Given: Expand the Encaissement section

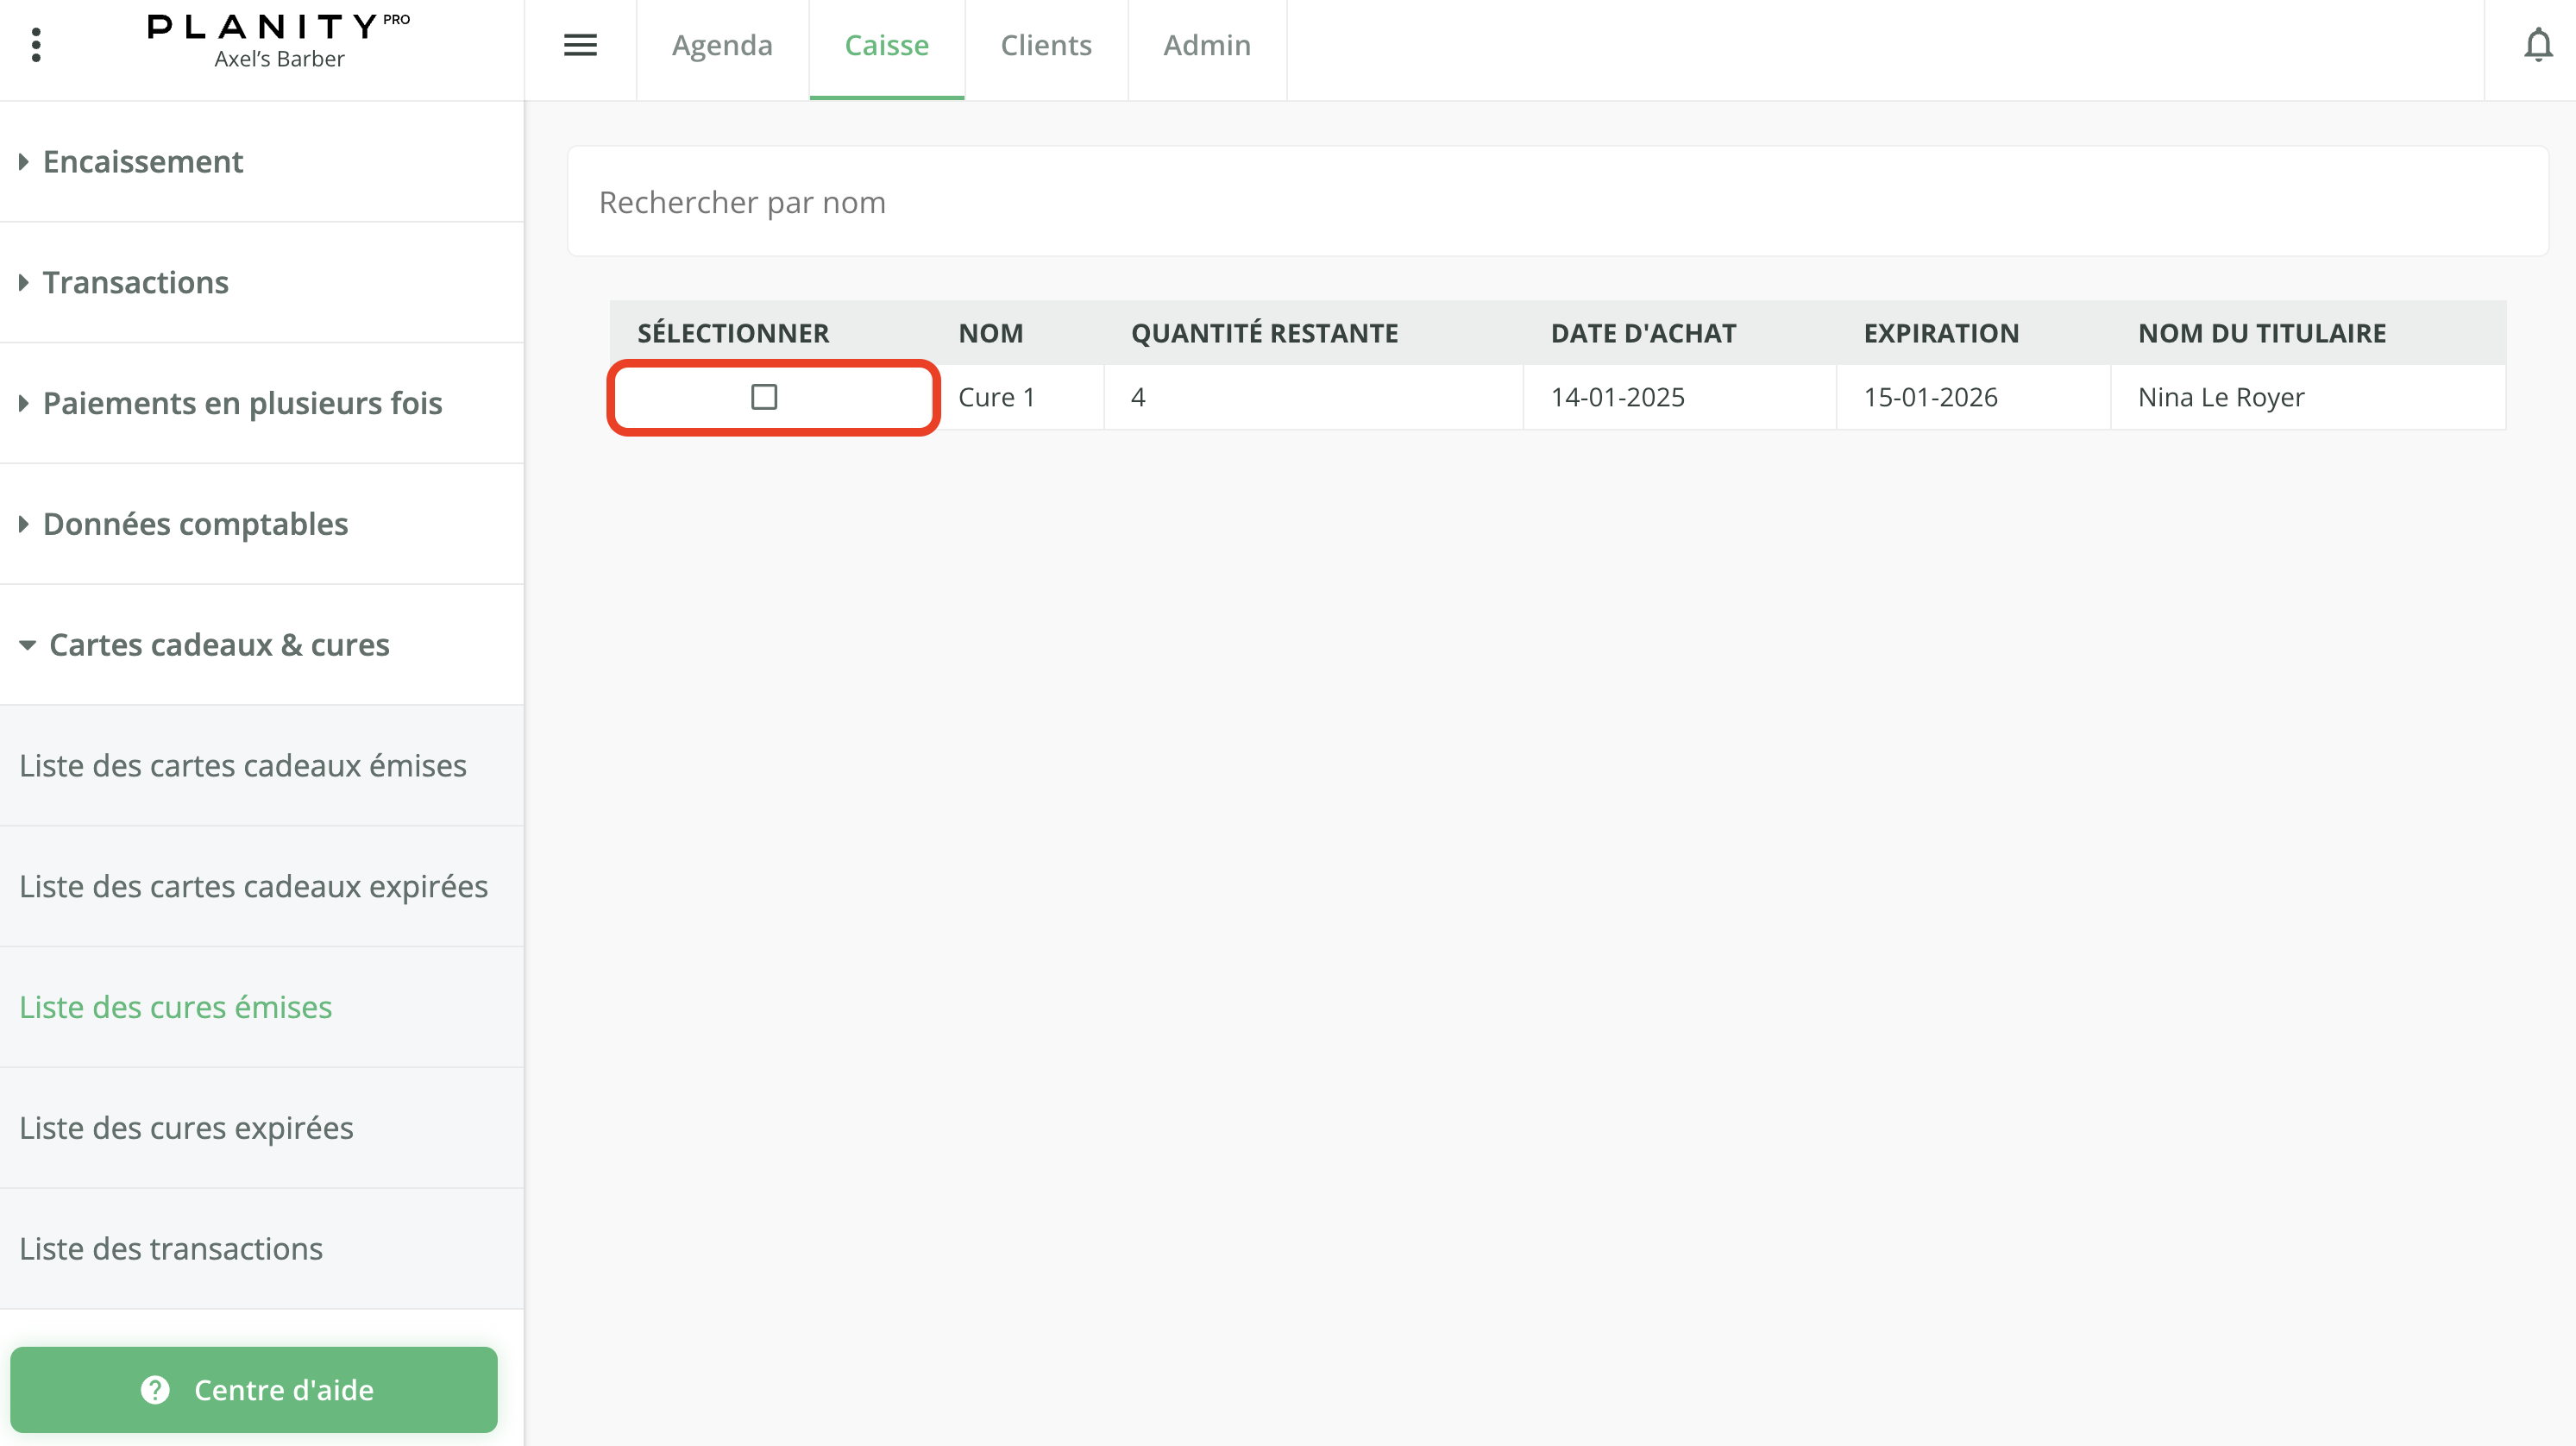Looking at the screenshot, I should tap(143, 162).
